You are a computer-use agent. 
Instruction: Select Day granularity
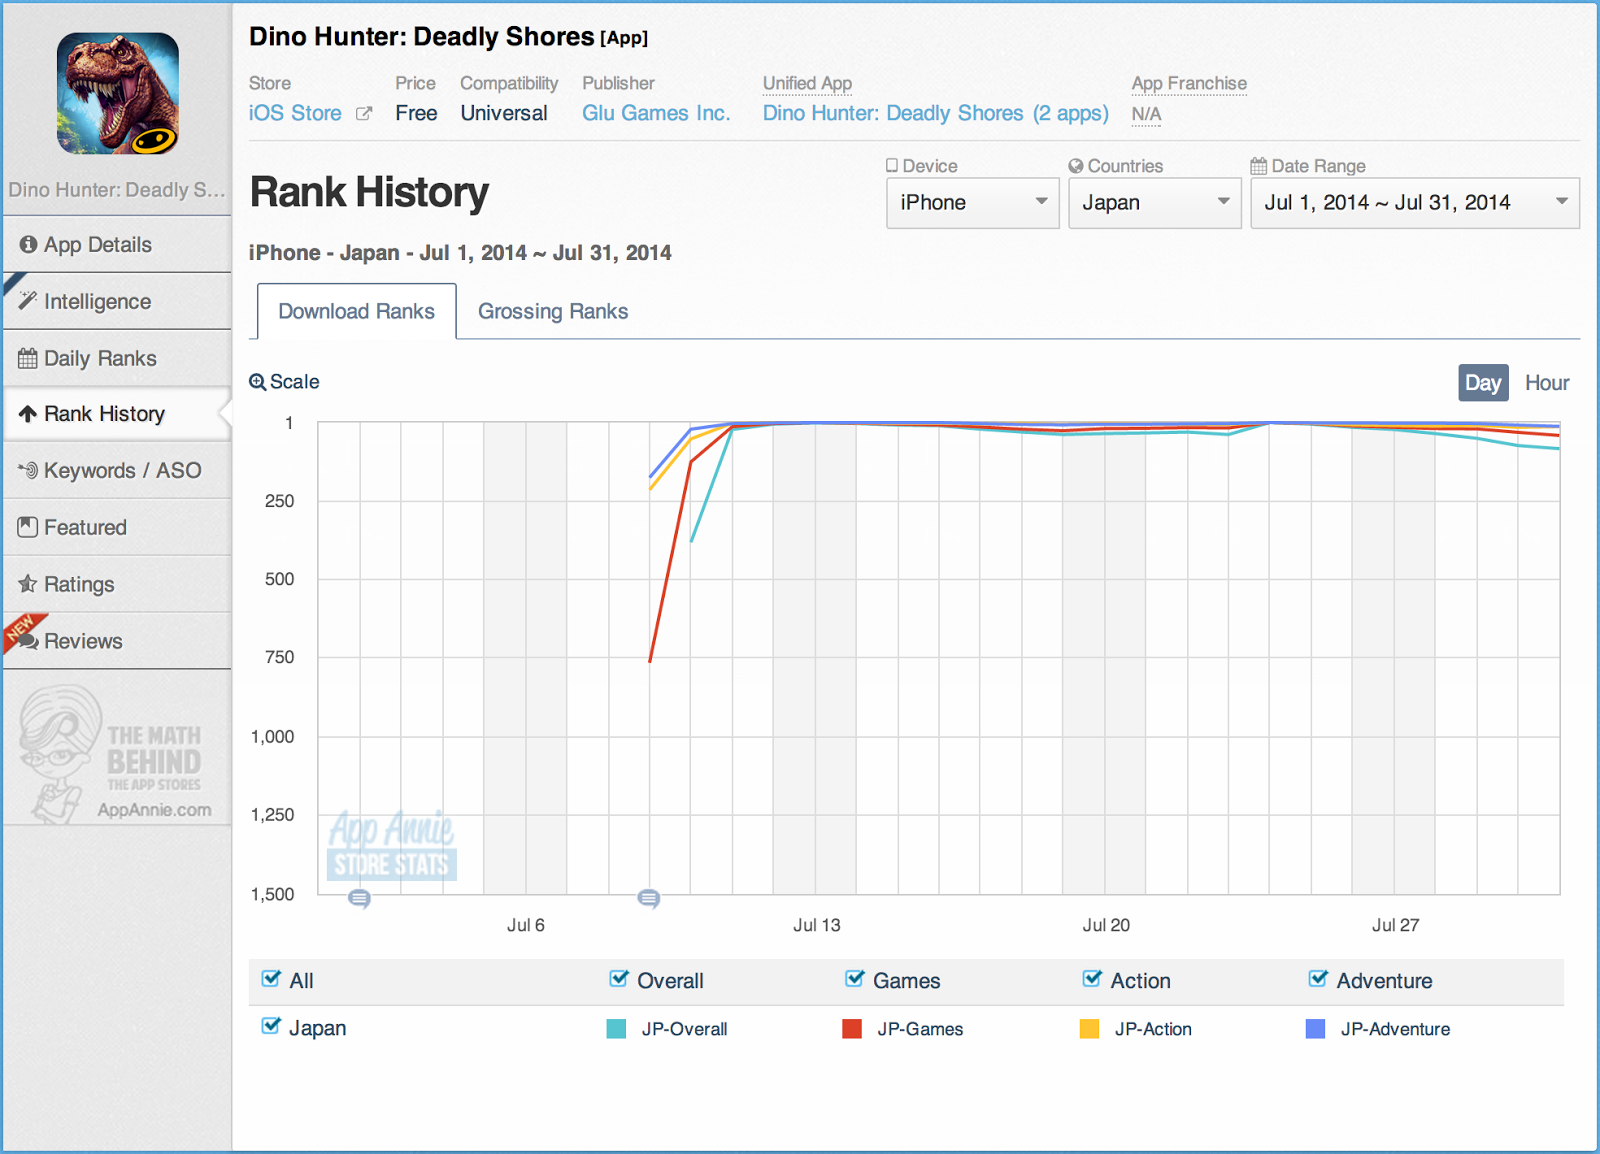(x=1483, y=383)
